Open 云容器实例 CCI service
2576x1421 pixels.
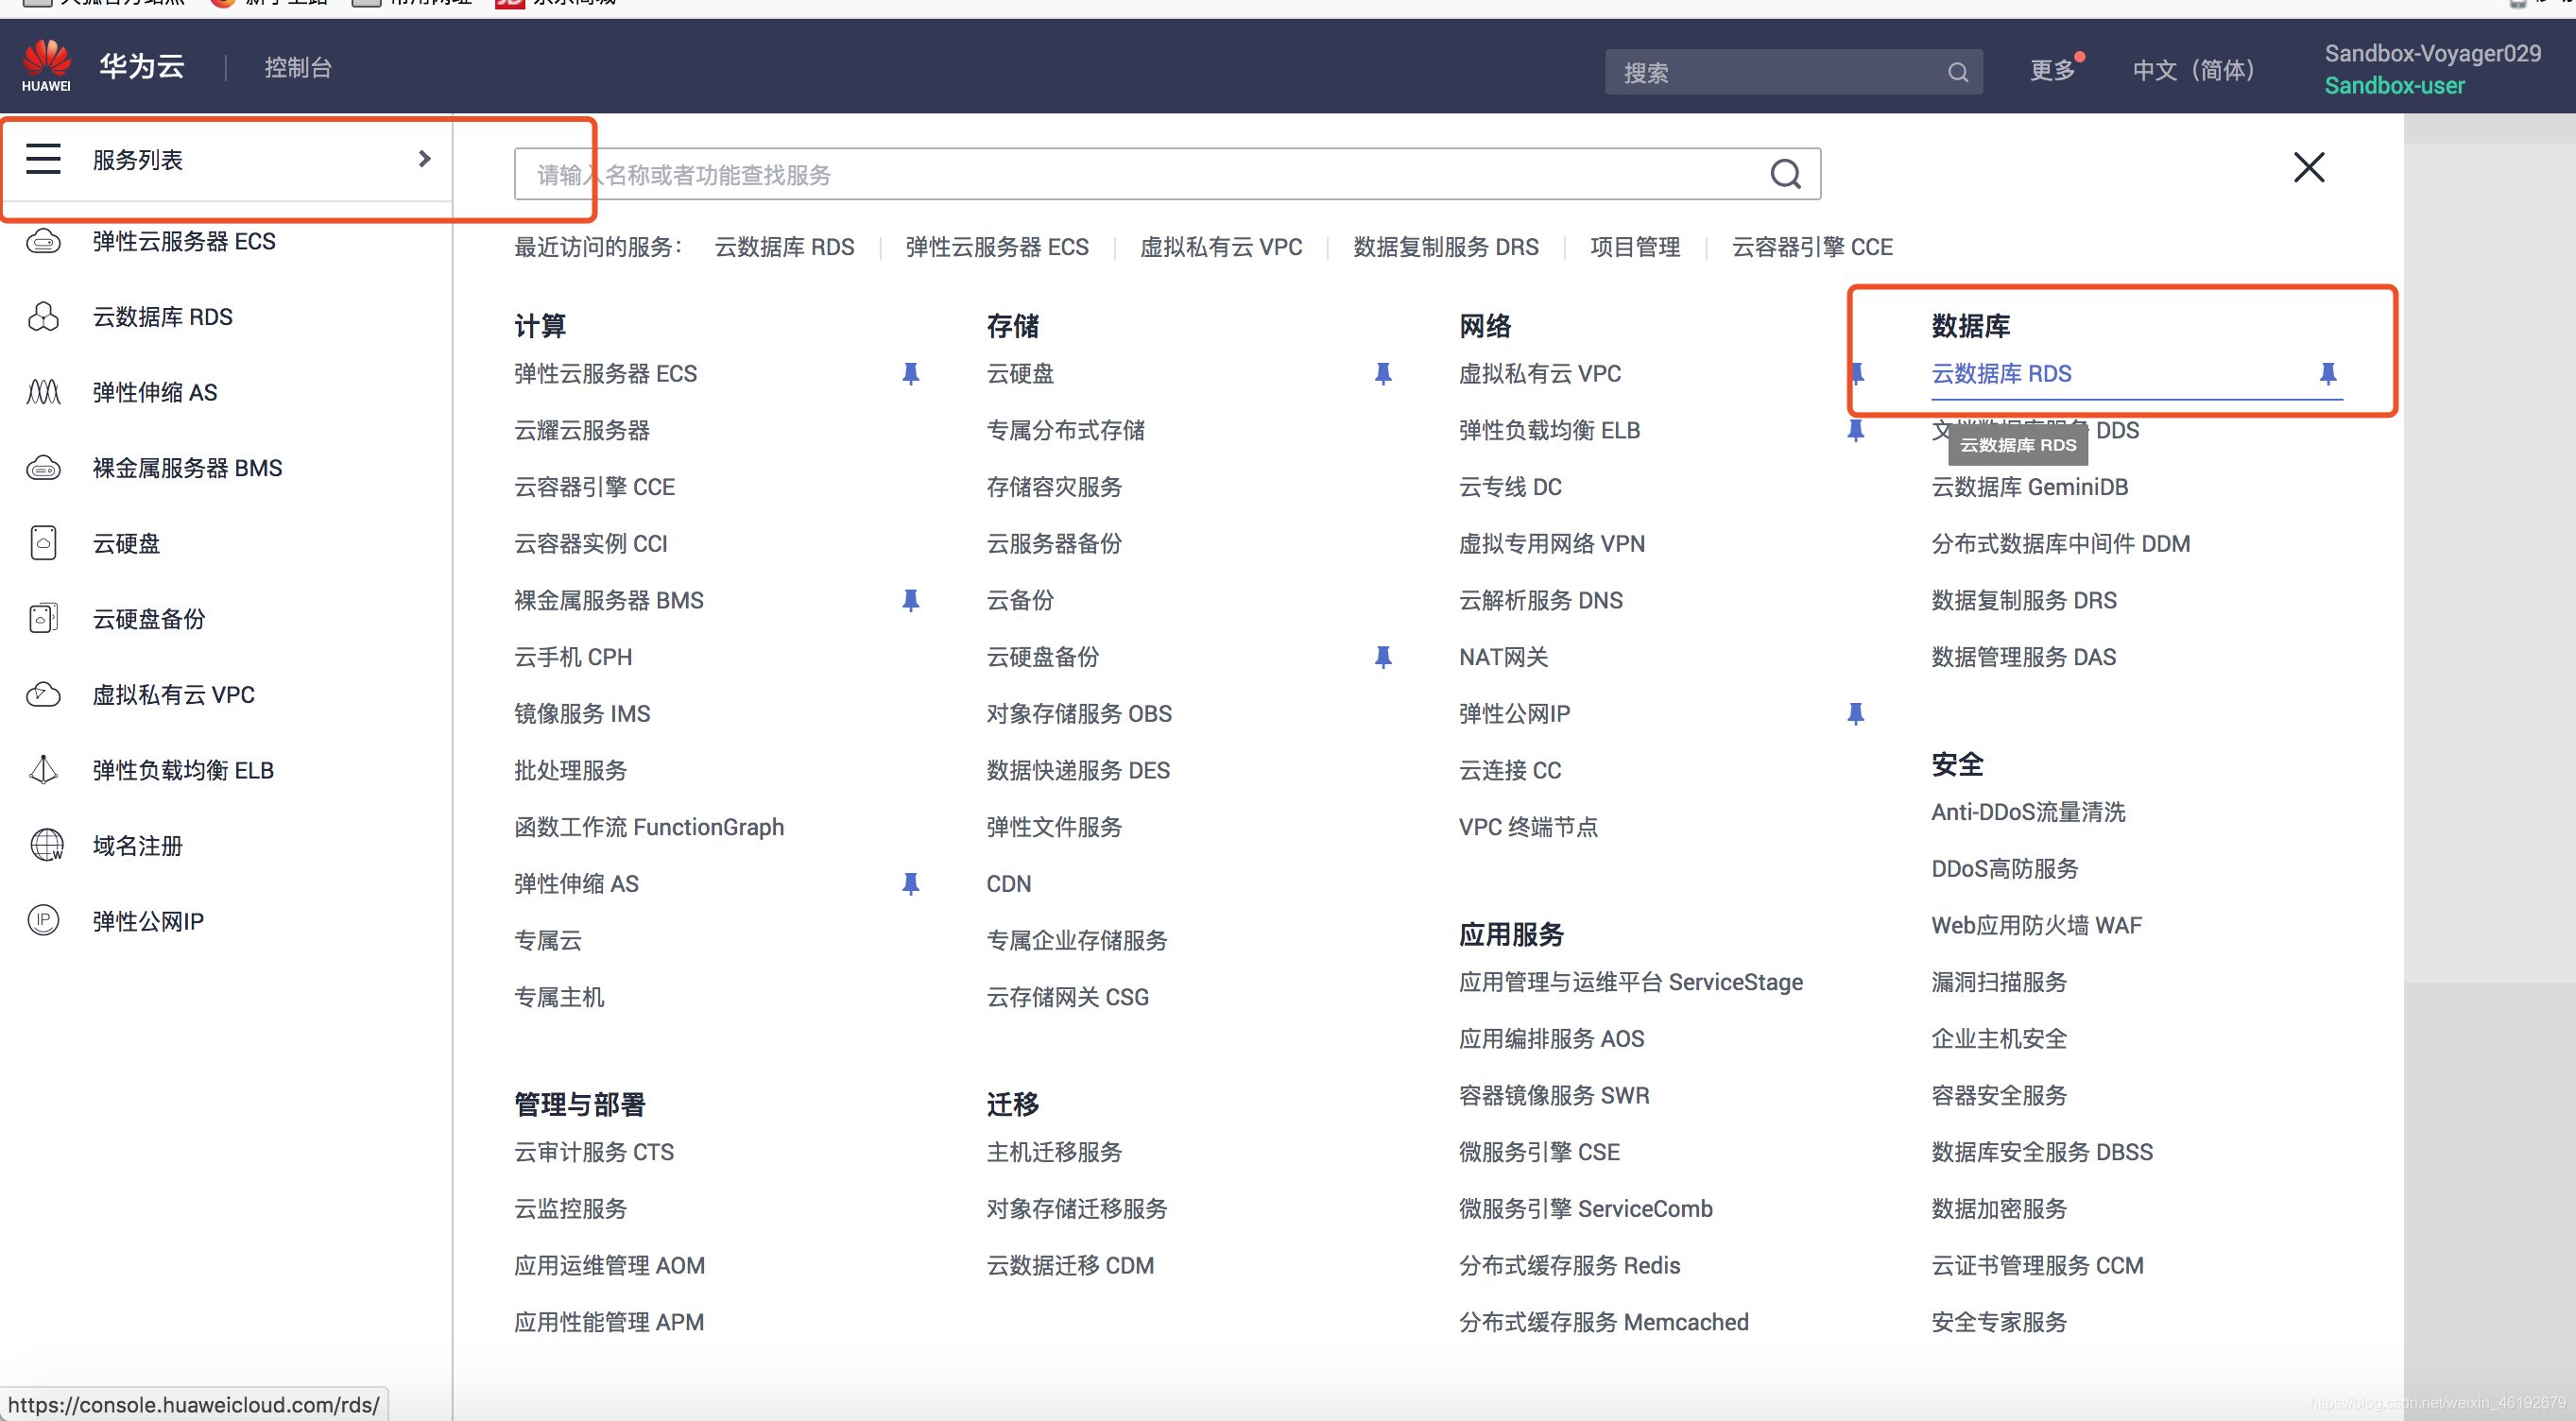590,543
